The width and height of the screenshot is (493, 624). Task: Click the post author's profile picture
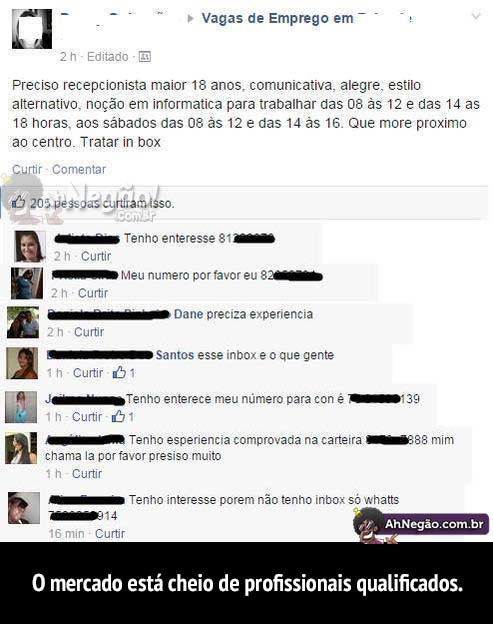[32, 29]
